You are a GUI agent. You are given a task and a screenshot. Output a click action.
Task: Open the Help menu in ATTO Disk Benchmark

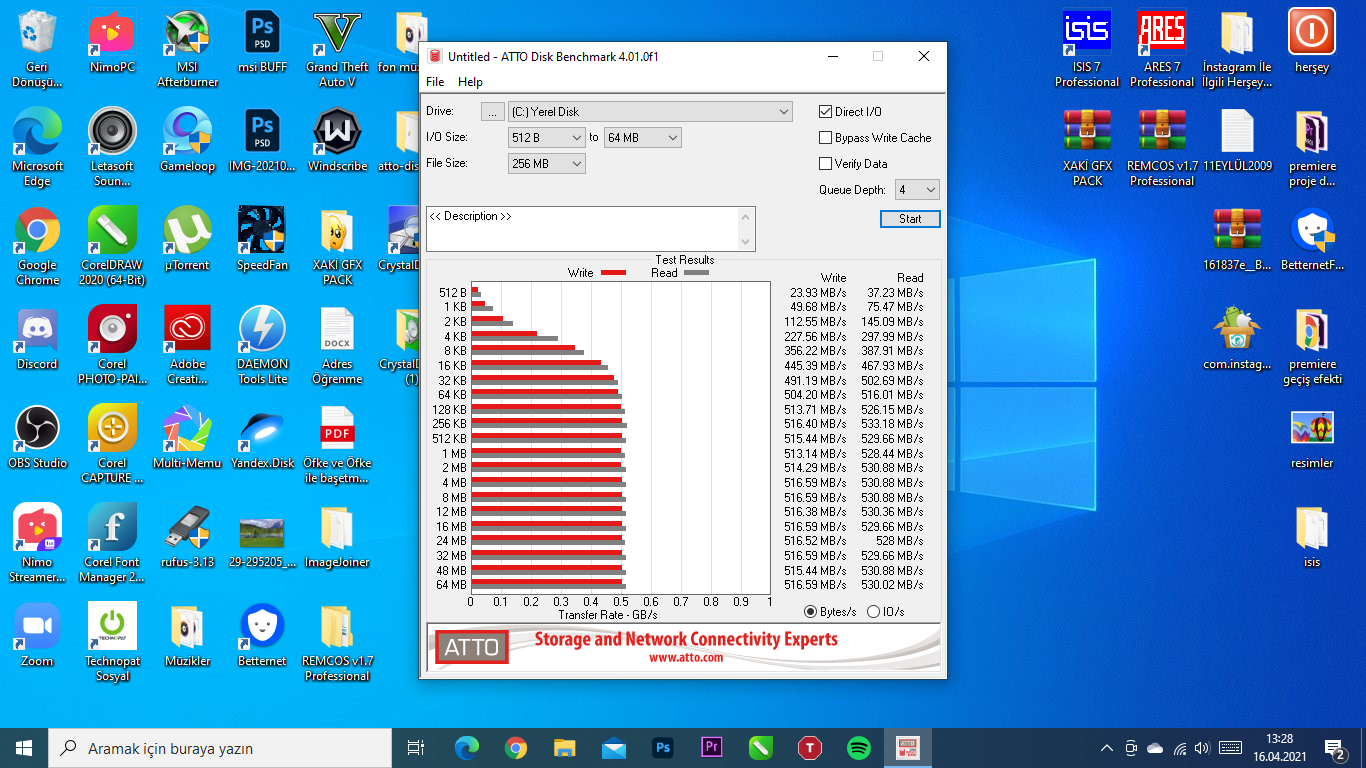point(470,82)
